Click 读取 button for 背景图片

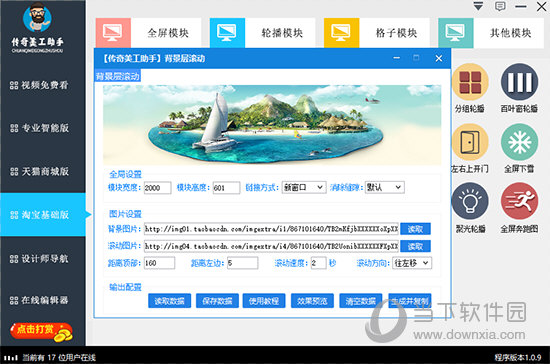415,229
